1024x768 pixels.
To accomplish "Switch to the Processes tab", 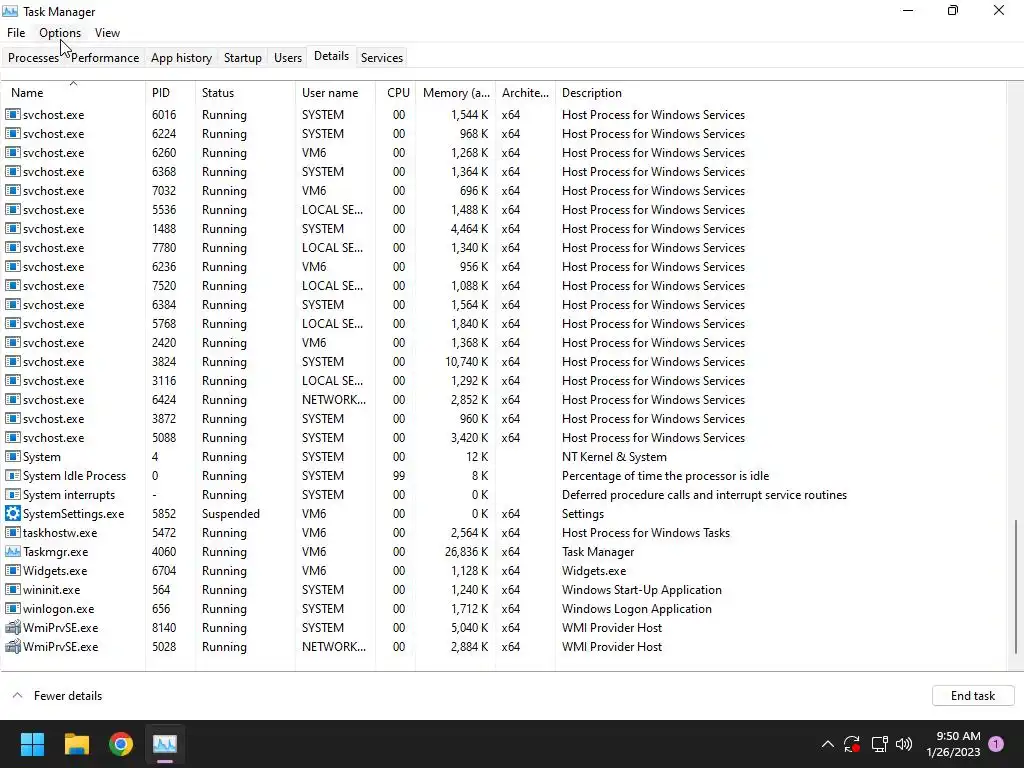I will [33, 57].
